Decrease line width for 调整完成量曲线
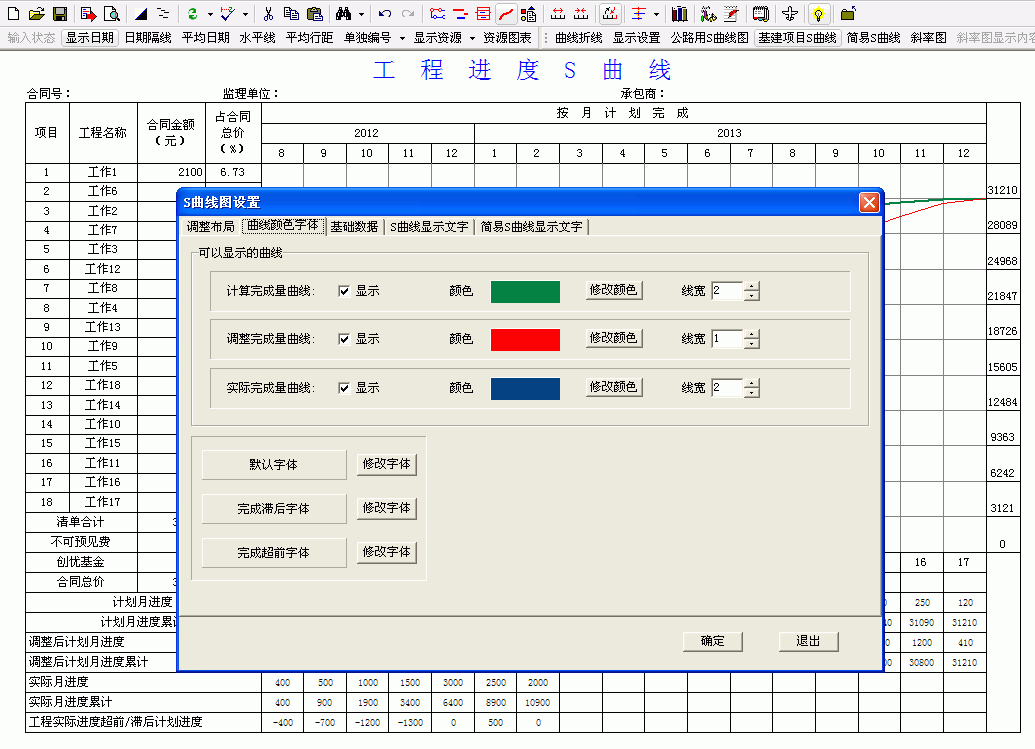Viewport: 1035px width, 749px height. [x=752, y=344]
